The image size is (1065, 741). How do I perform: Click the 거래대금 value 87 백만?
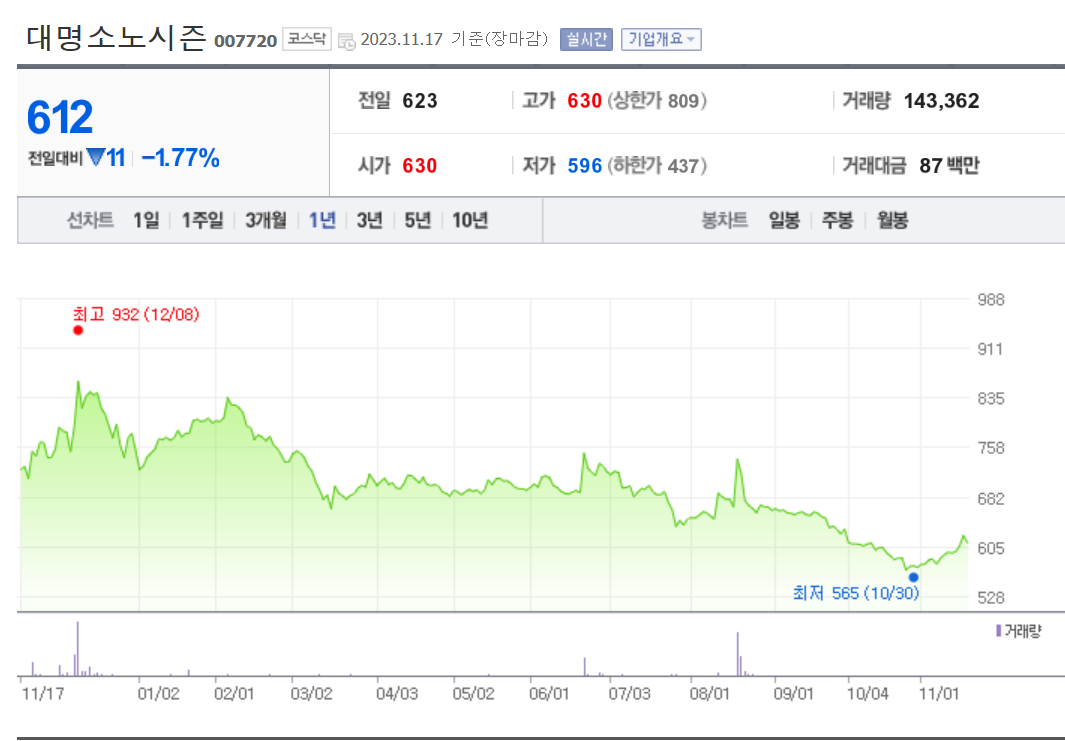coord(950,166)
